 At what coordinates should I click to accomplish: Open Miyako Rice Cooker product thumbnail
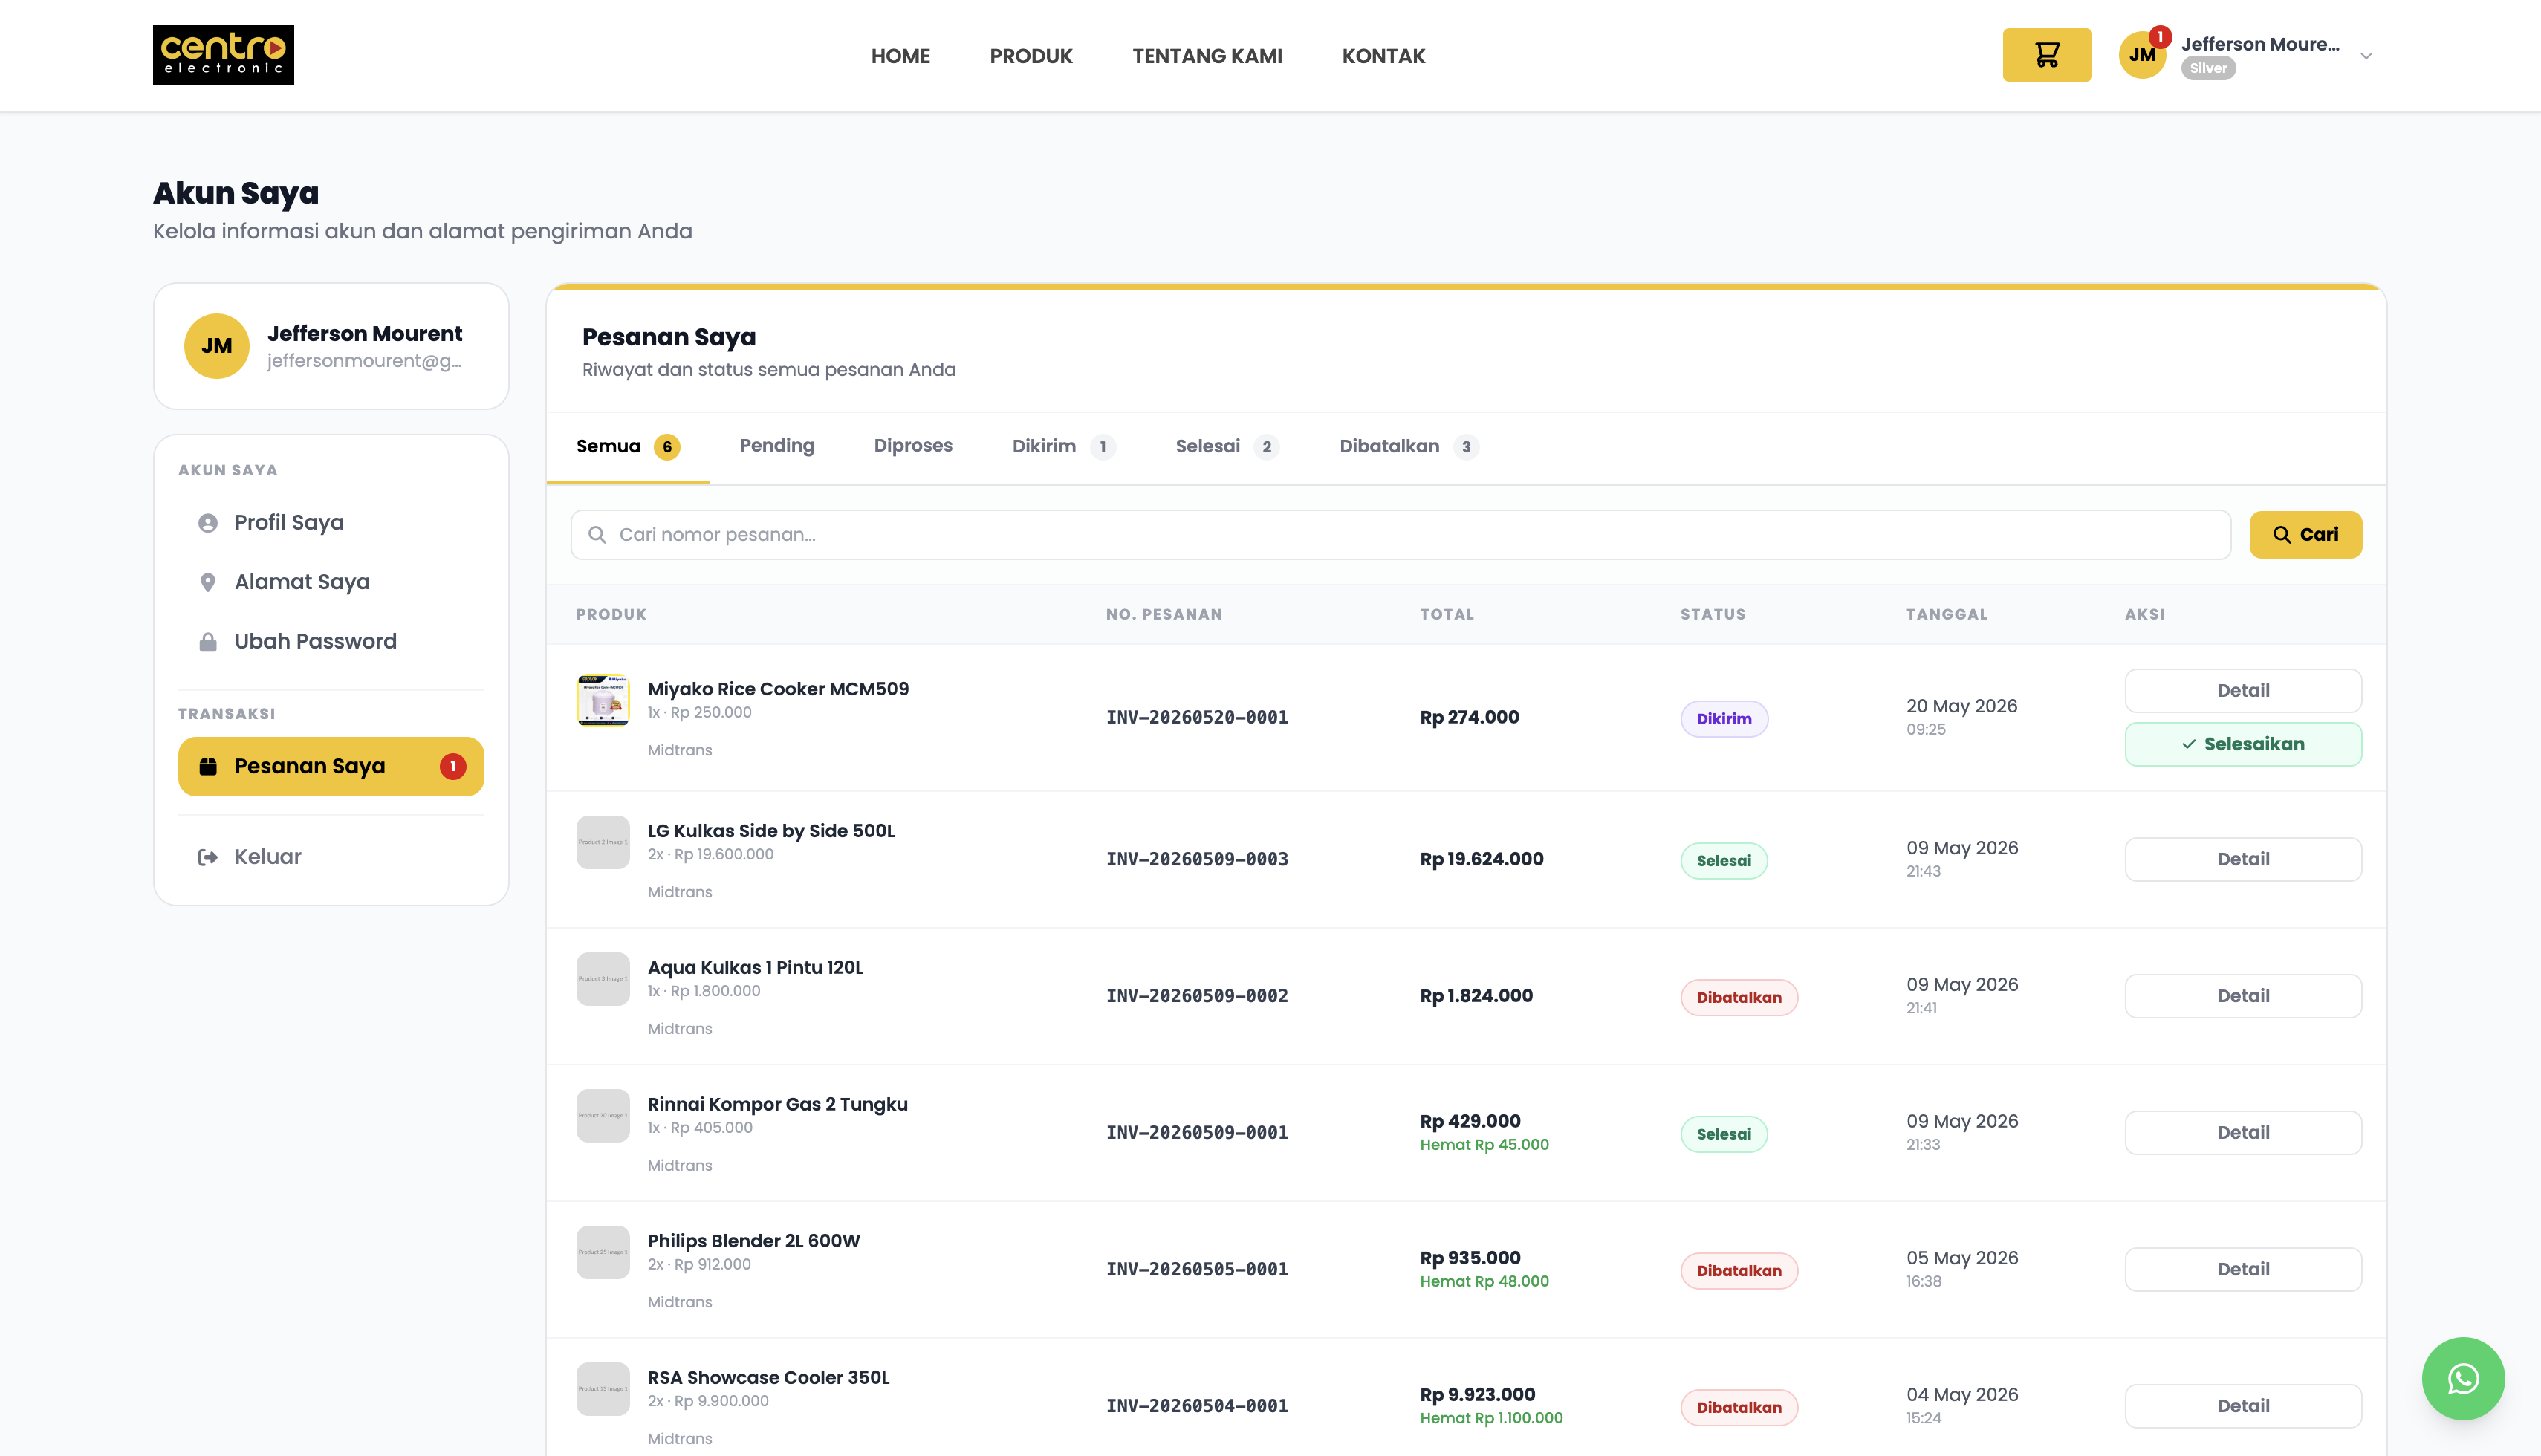(603, 699)
